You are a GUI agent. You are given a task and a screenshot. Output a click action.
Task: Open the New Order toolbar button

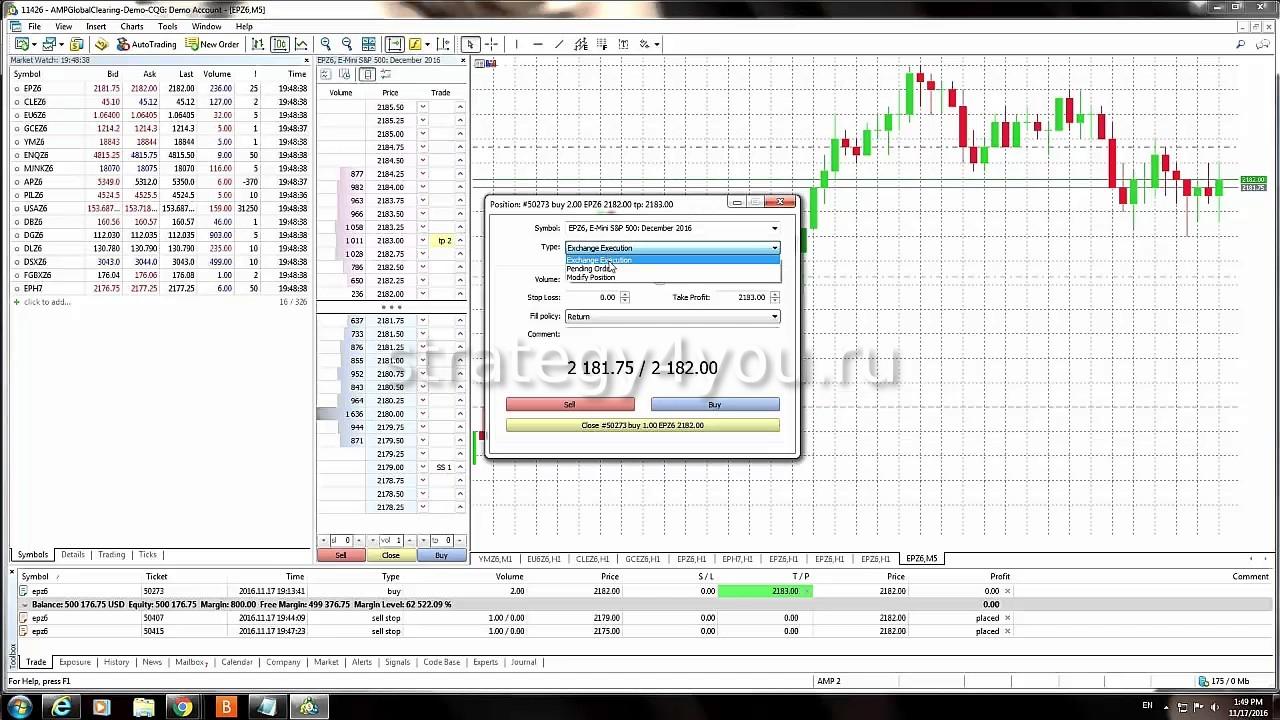pos(212,44)
